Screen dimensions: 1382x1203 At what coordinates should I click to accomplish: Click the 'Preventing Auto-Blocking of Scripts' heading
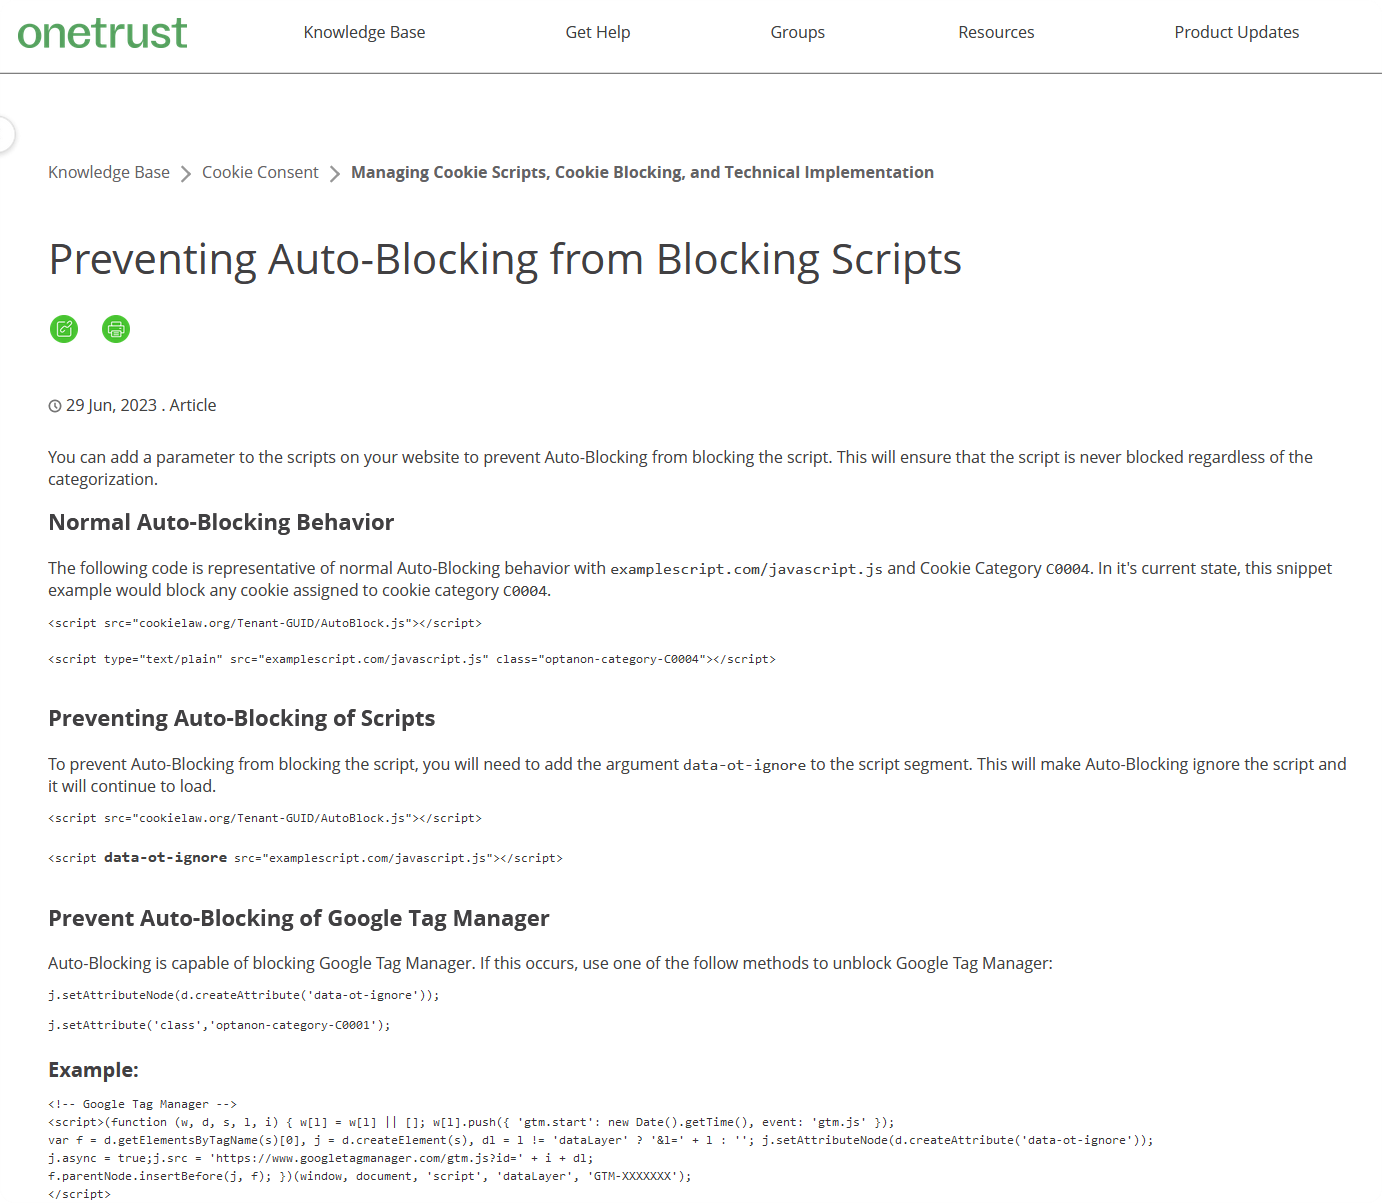coord(241,718)
